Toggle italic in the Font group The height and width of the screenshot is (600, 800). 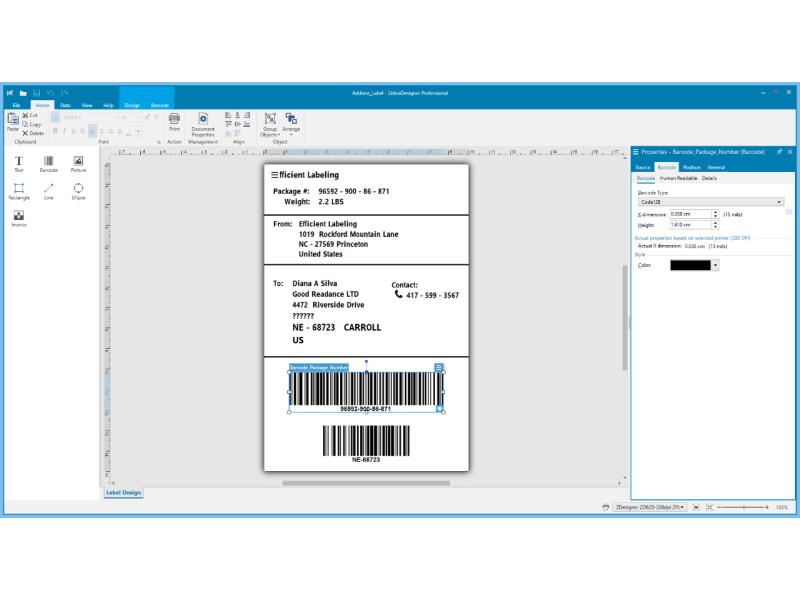[x=64, y=131]
